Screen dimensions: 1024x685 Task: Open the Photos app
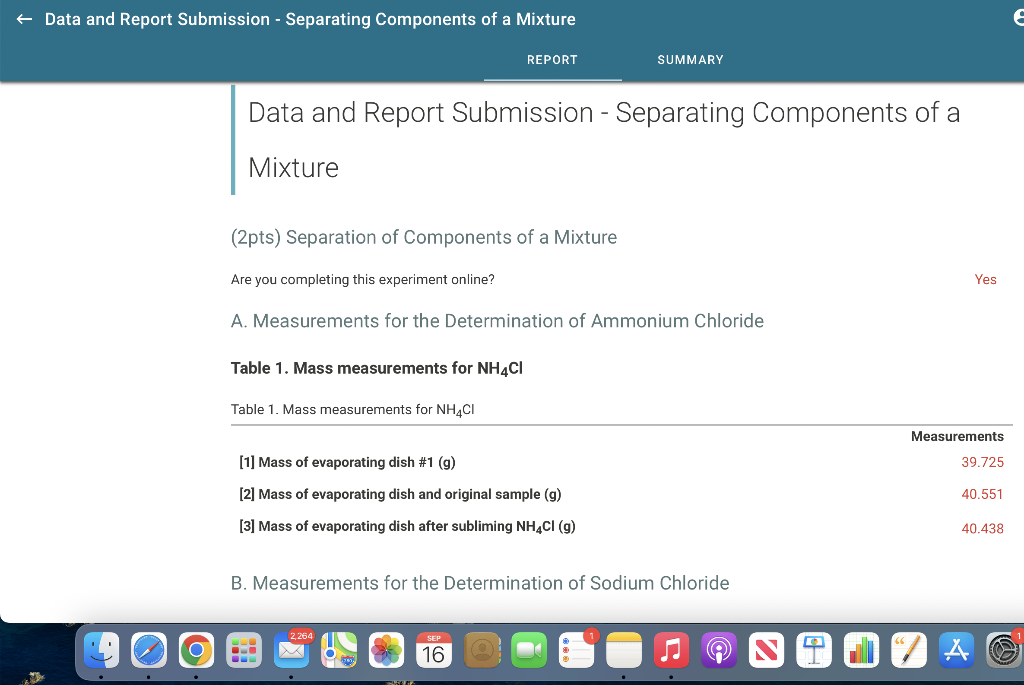pos(387,650)
